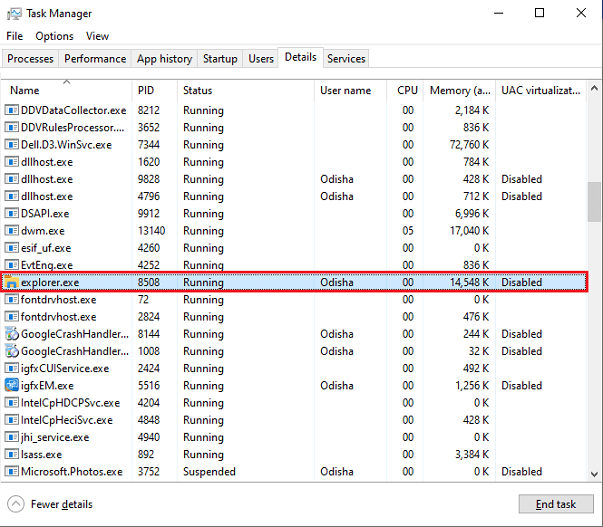Click PID value 13140
Screen dimensions: 603x527
(152, 231)
